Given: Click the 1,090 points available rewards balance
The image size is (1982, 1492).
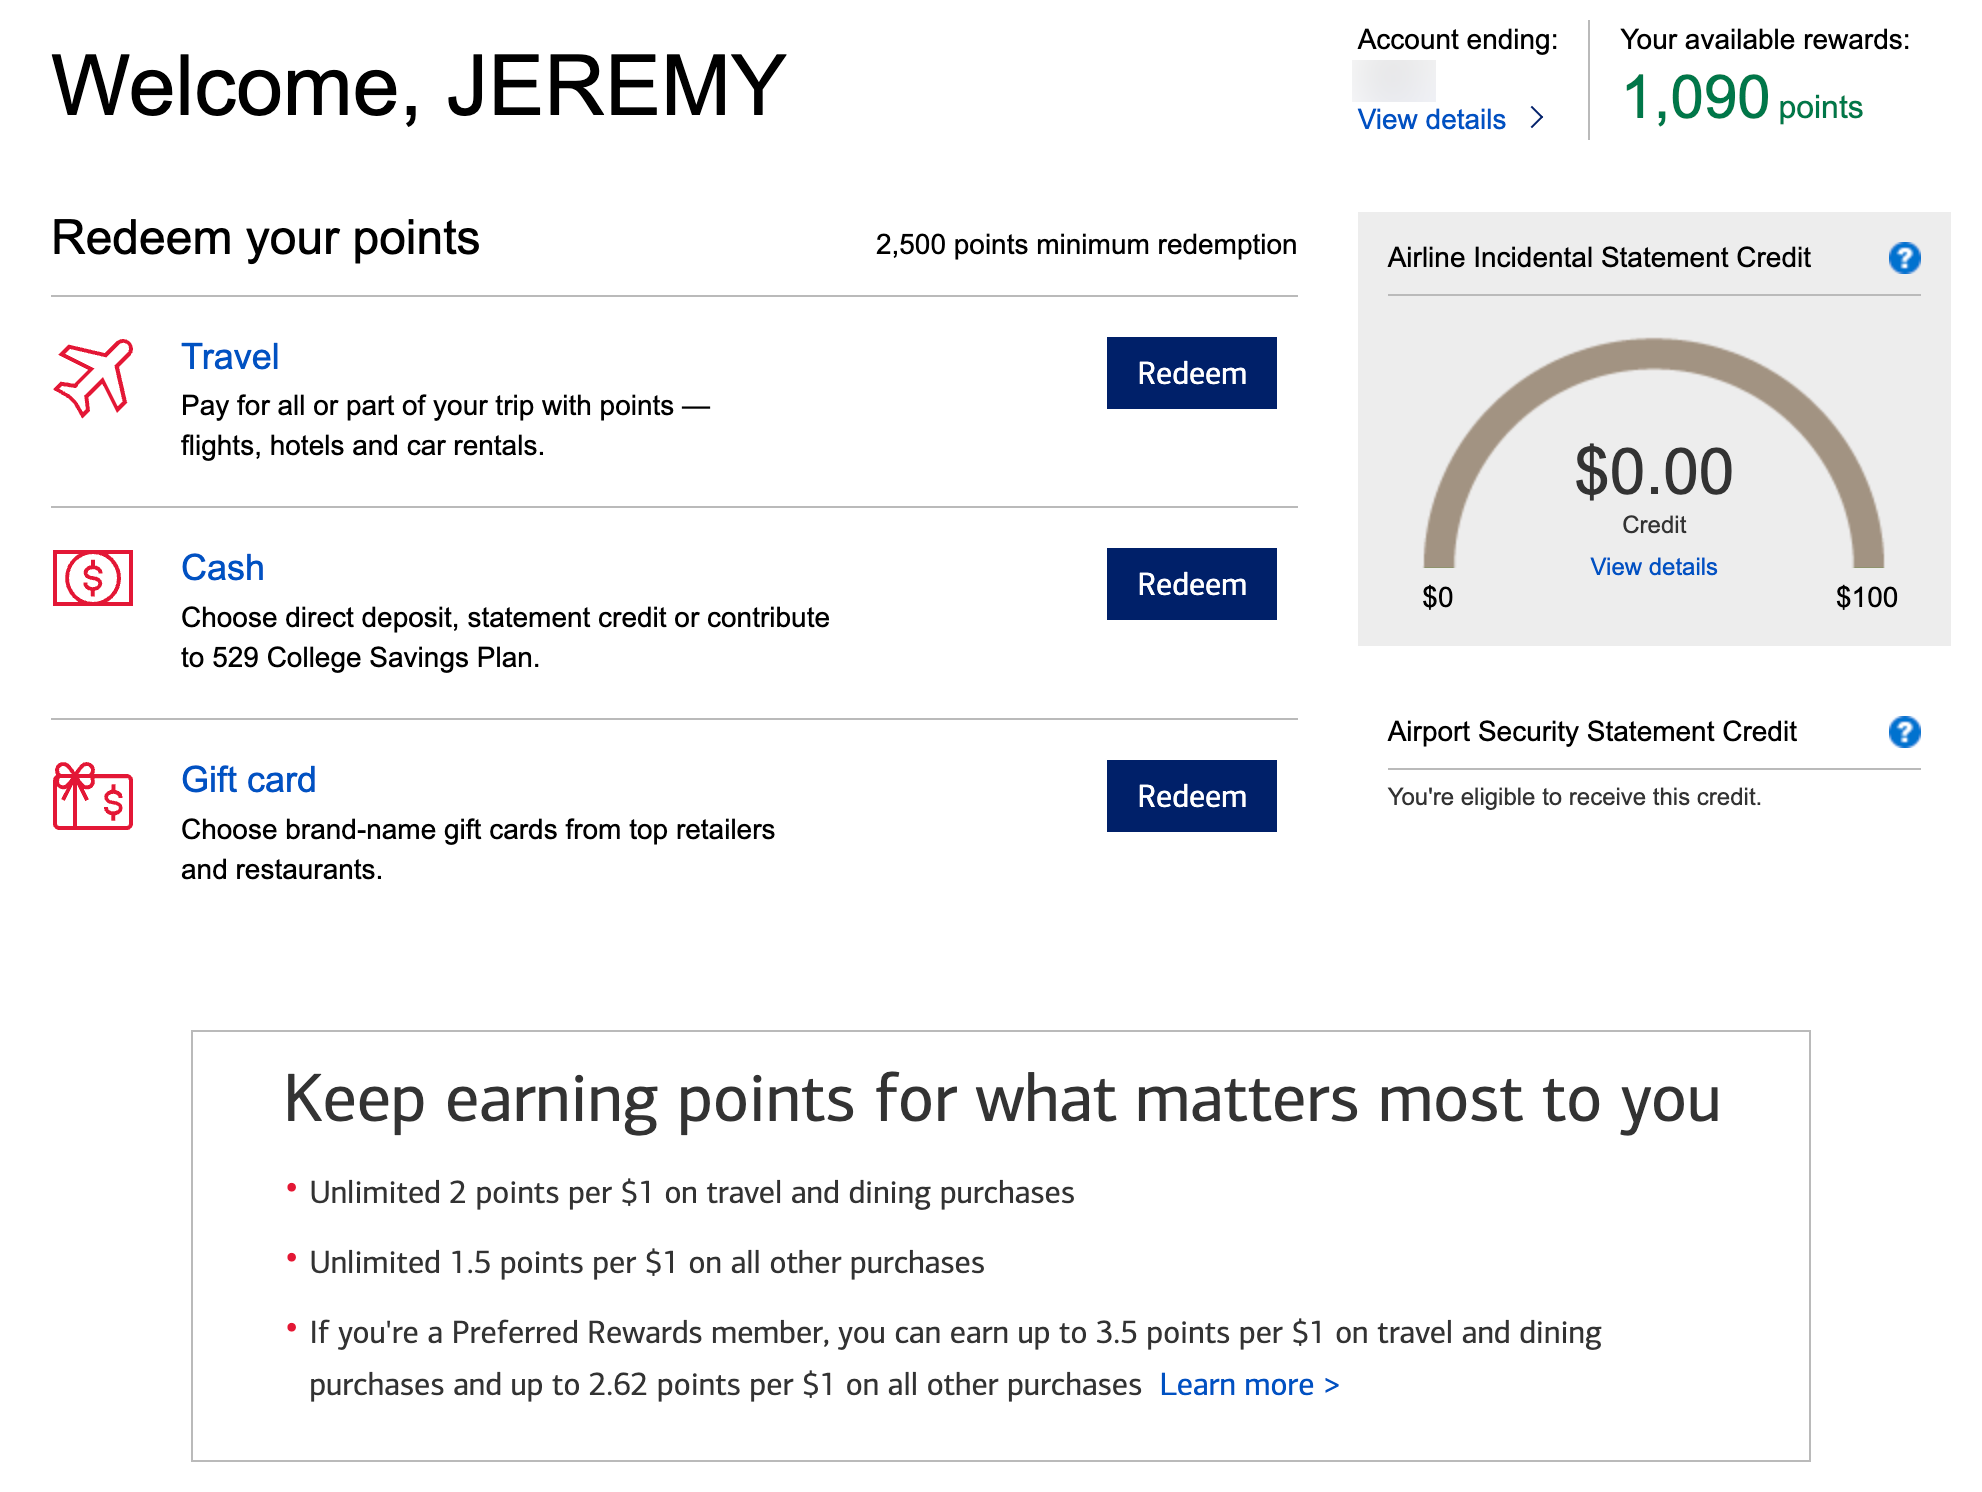Looking at the screenshot, I should coord(1742,99).
